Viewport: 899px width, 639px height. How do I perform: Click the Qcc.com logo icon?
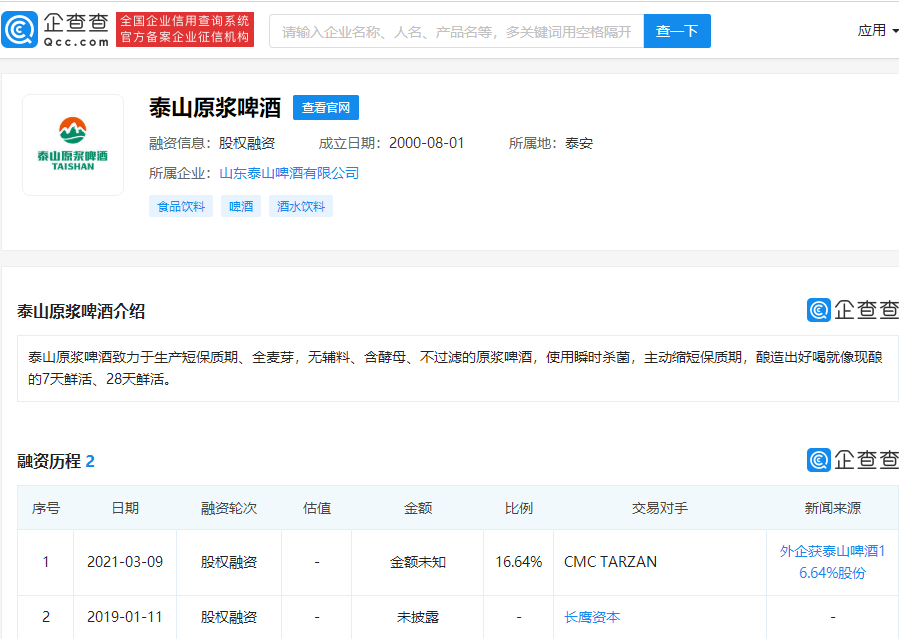(19, 30)
